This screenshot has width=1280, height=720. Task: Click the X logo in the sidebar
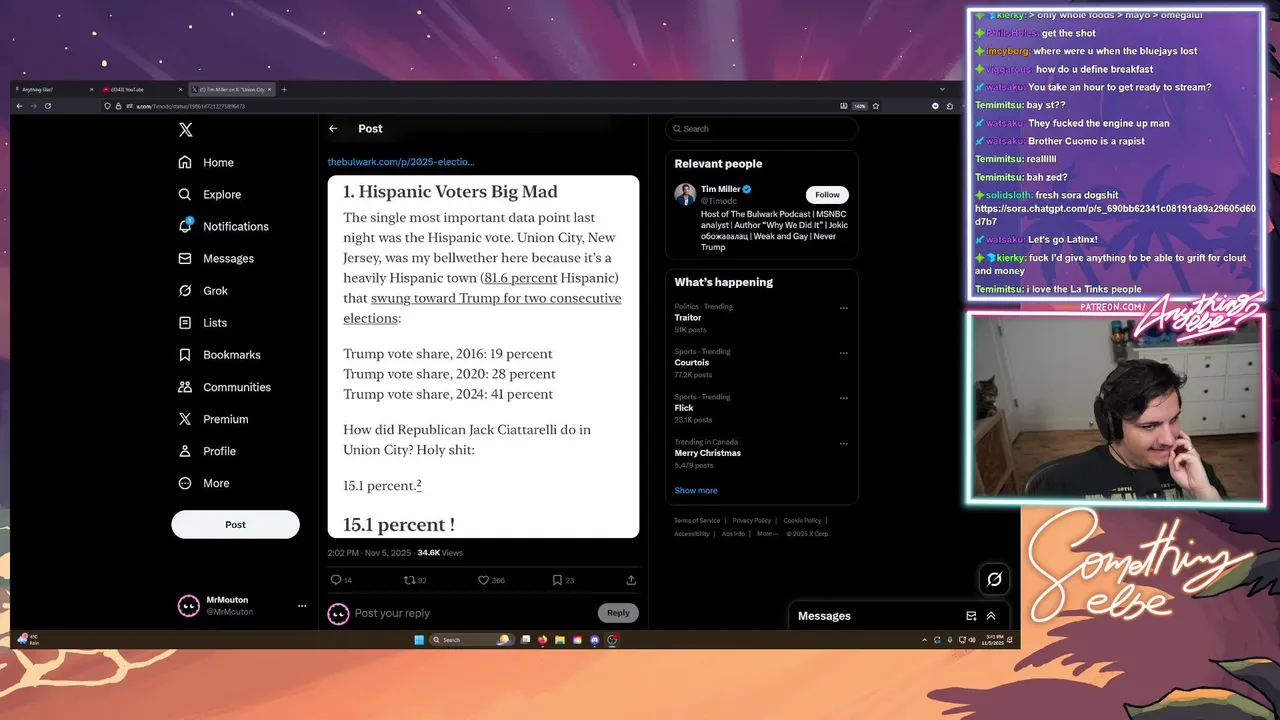tap(185, 130)
